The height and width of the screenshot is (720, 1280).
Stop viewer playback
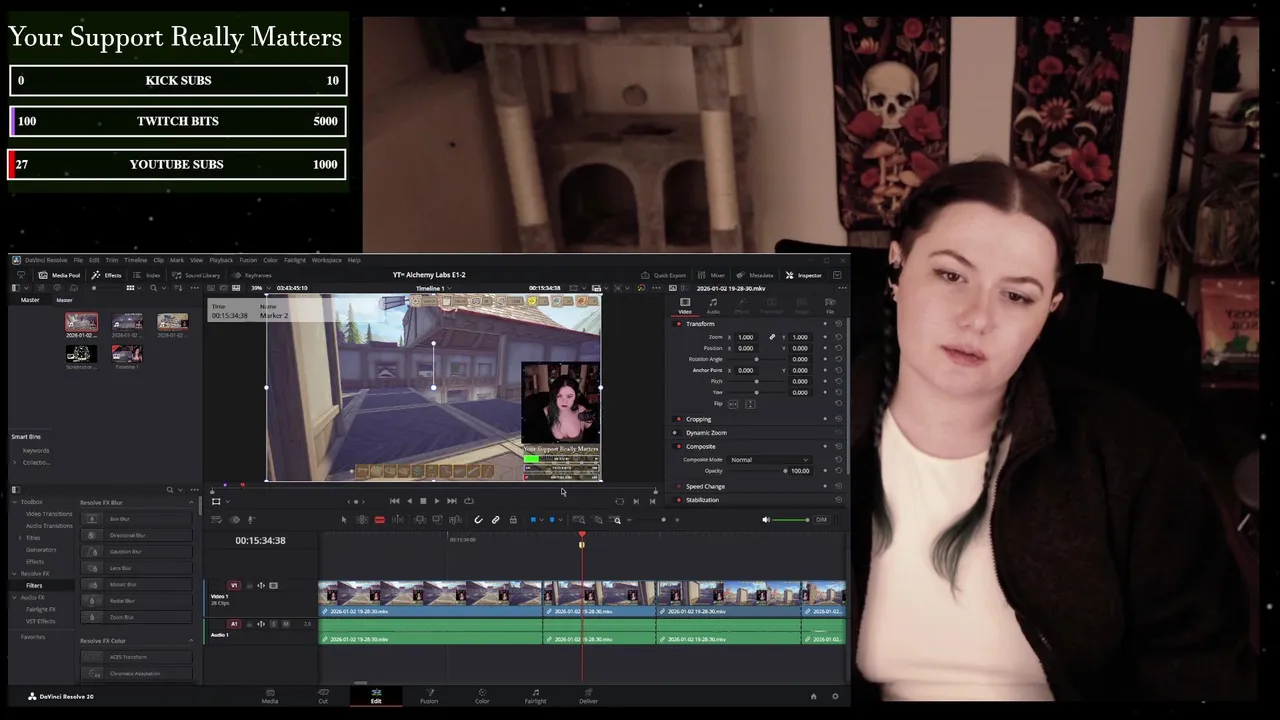pos(423,501)
